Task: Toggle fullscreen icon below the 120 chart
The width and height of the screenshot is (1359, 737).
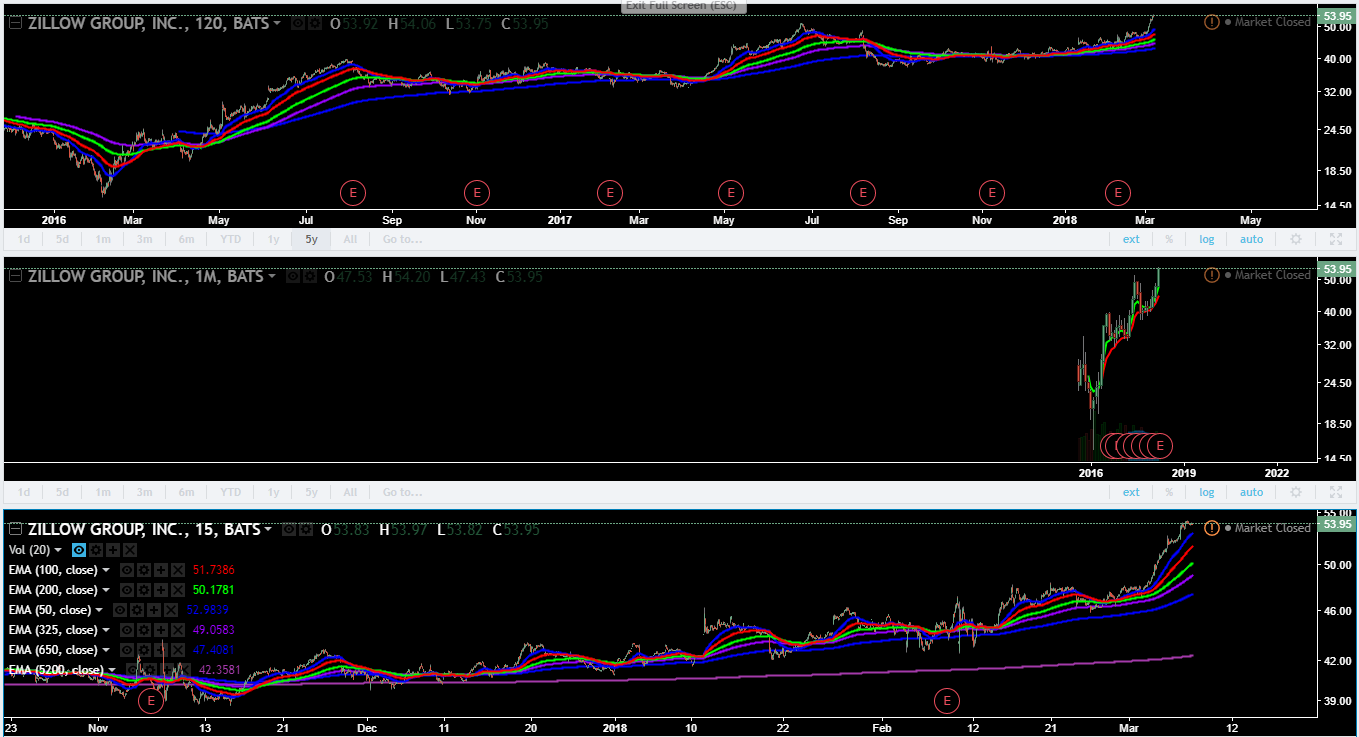Action: (1336, 239)
